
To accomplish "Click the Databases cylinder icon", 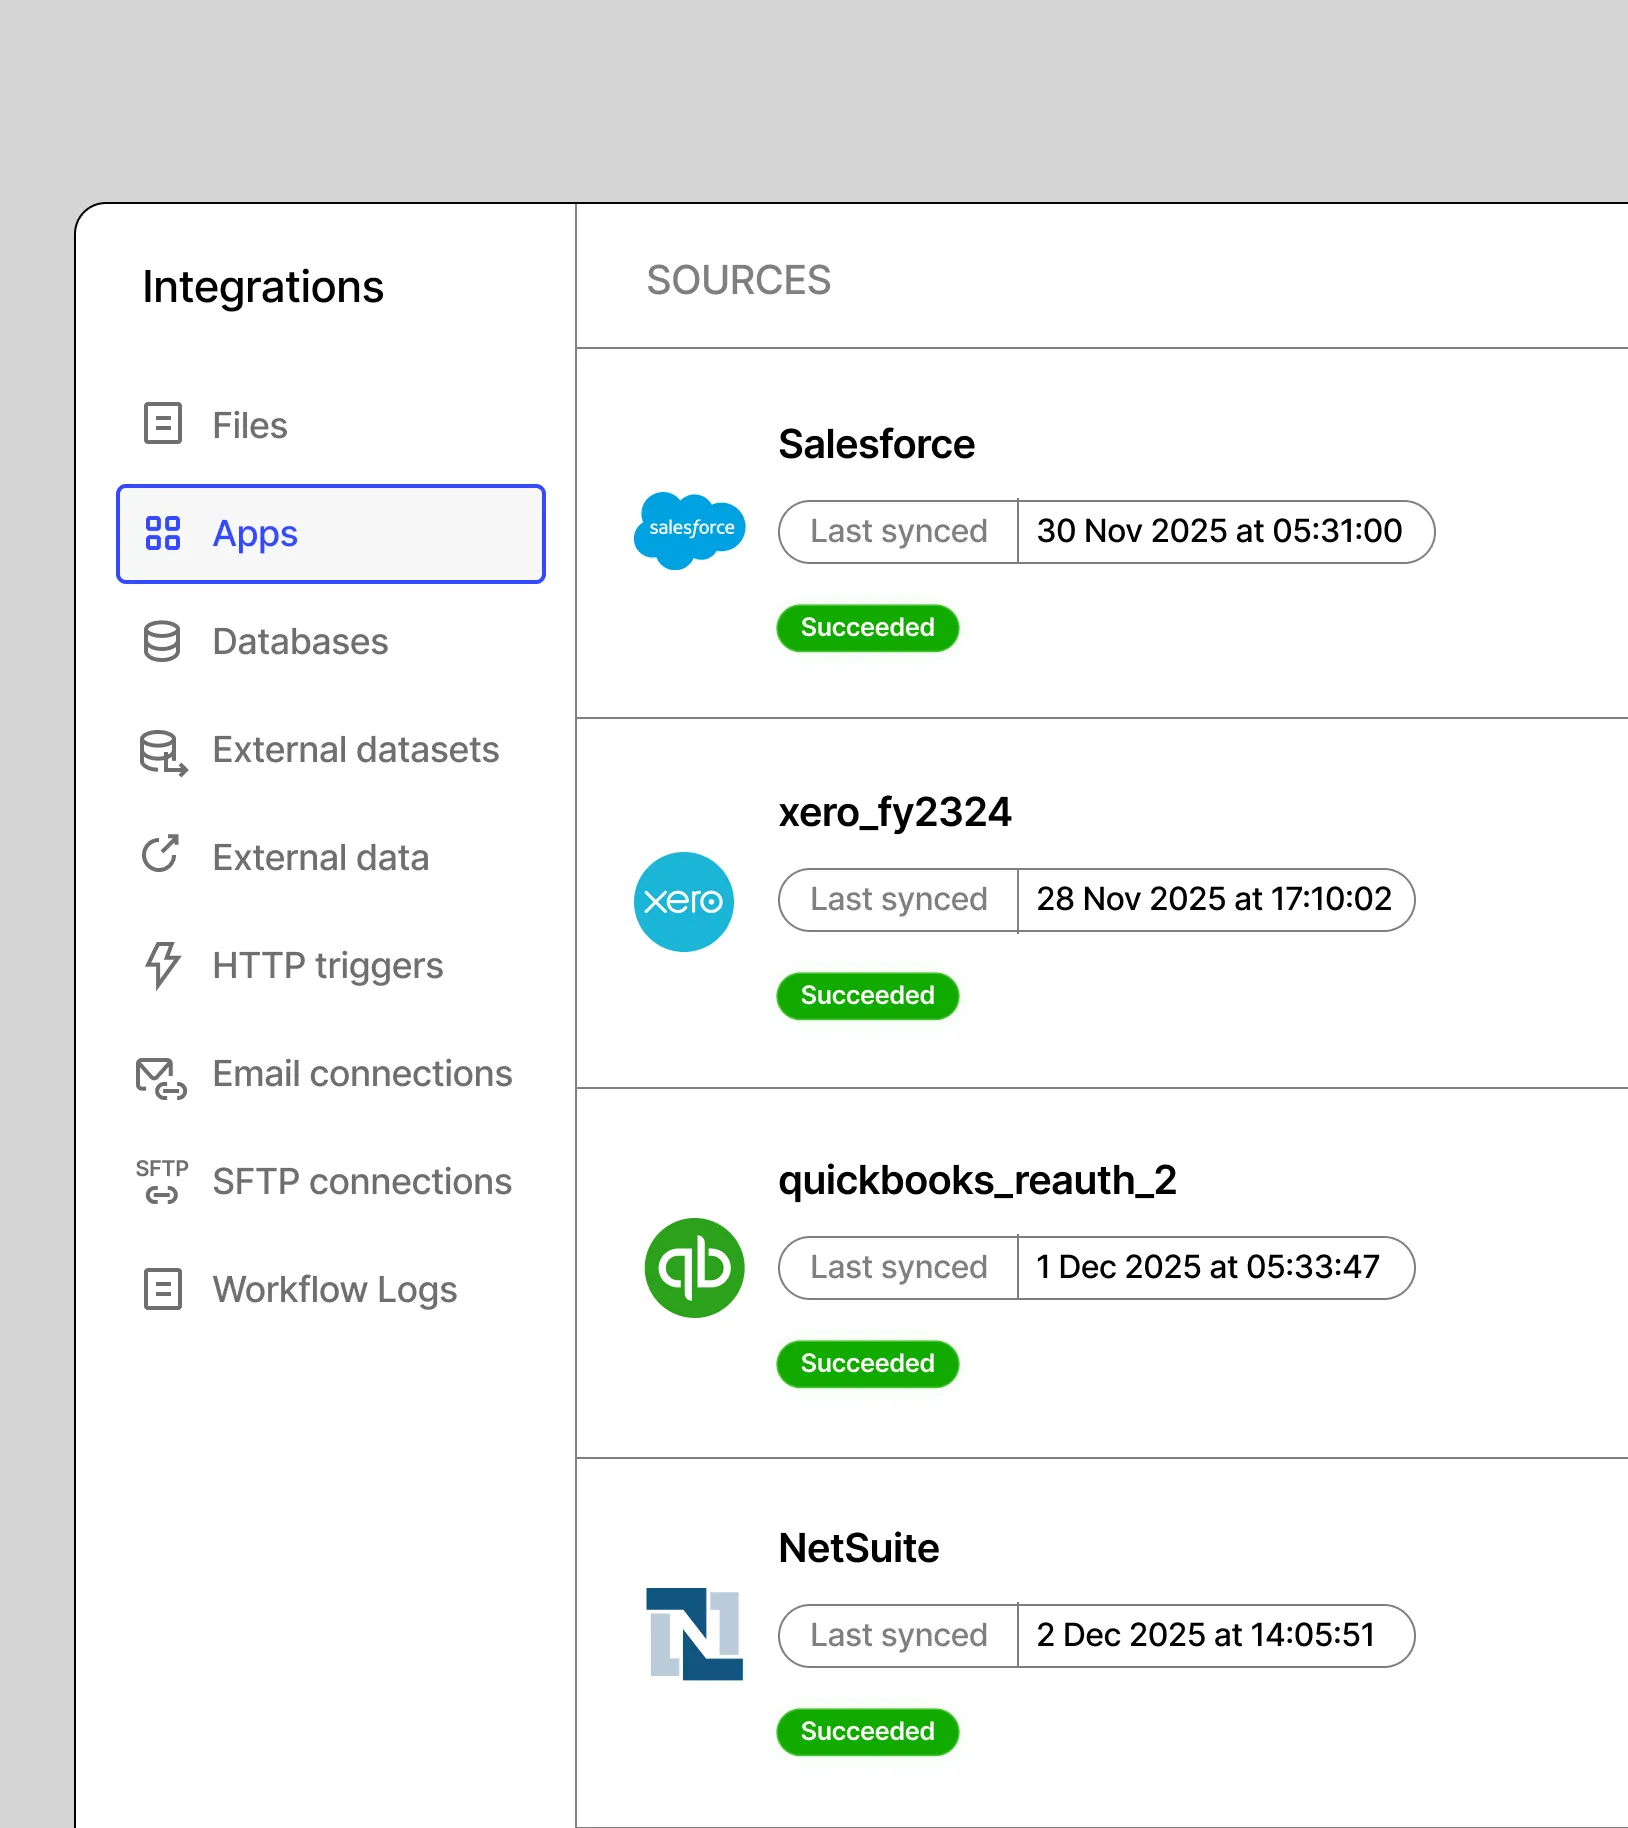I will click(162, 641).
